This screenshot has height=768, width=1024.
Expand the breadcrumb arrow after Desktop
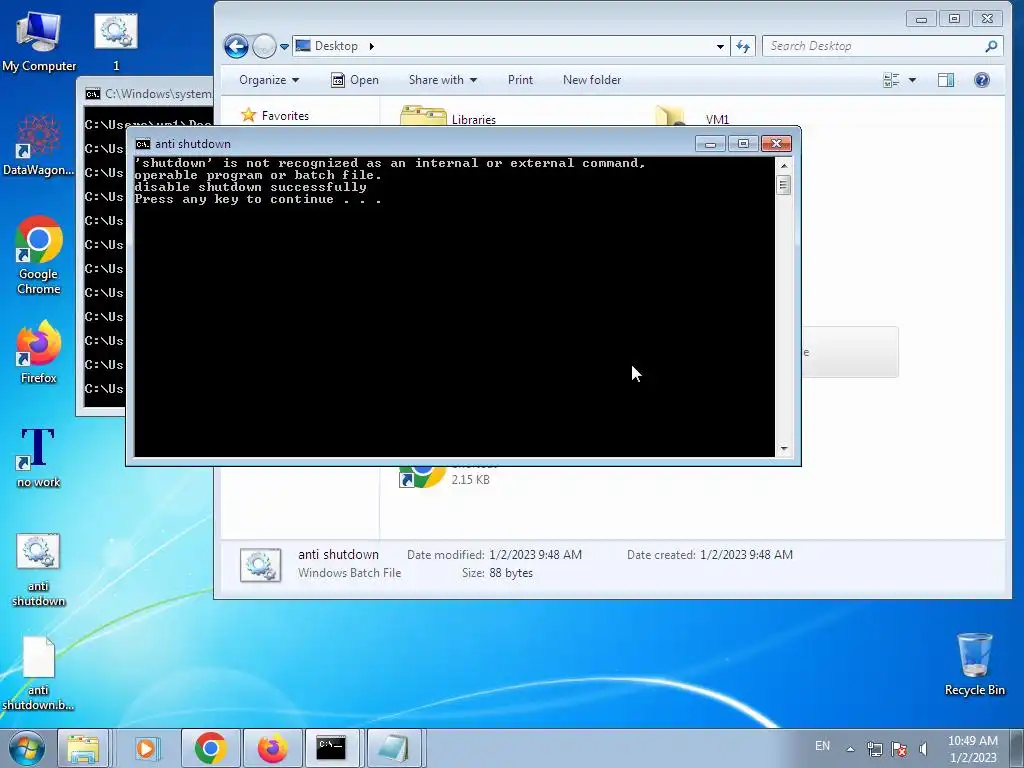[372, 46]
